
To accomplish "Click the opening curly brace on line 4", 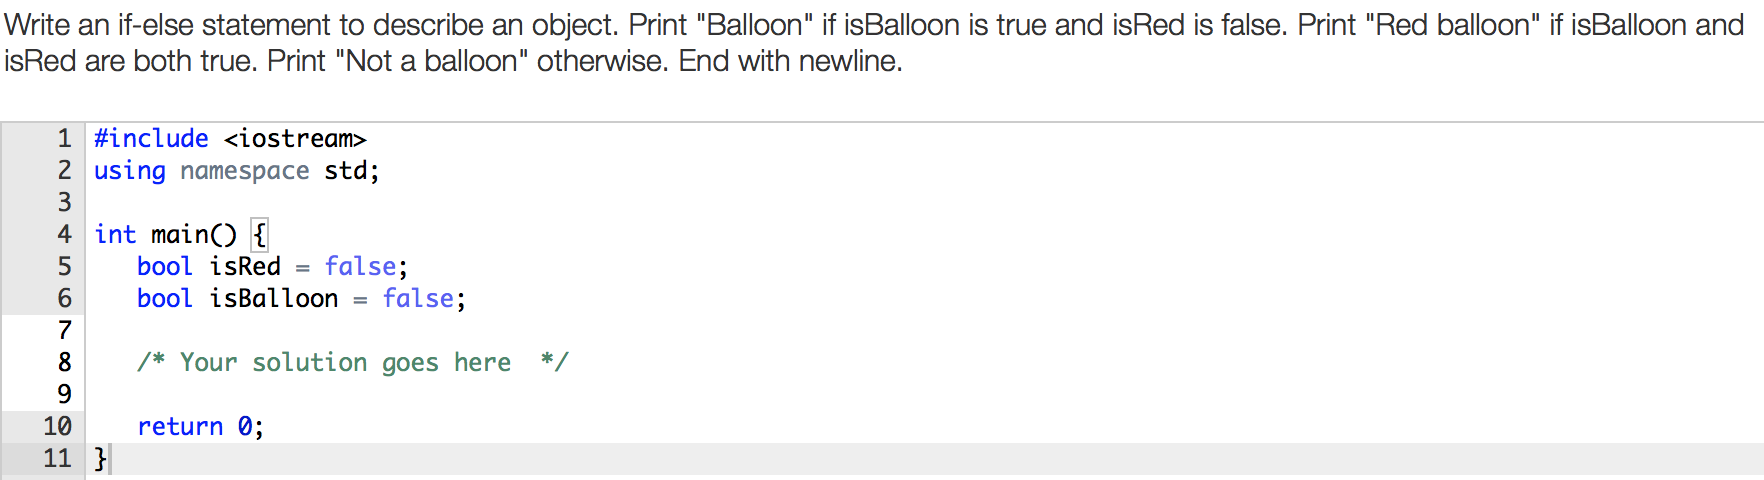I will pos(260,235).
